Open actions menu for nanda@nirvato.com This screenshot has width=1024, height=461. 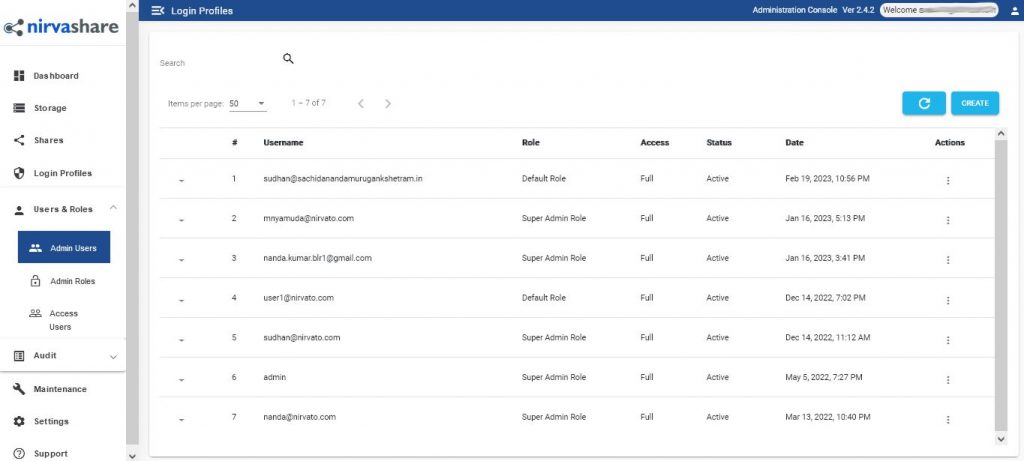click(948, 419)
